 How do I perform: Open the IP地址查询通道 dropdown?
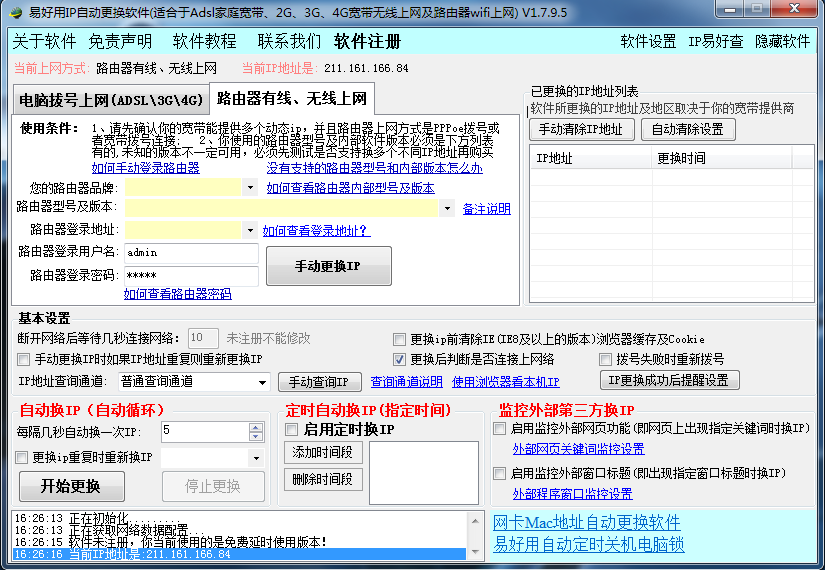[x=263, y=382]
